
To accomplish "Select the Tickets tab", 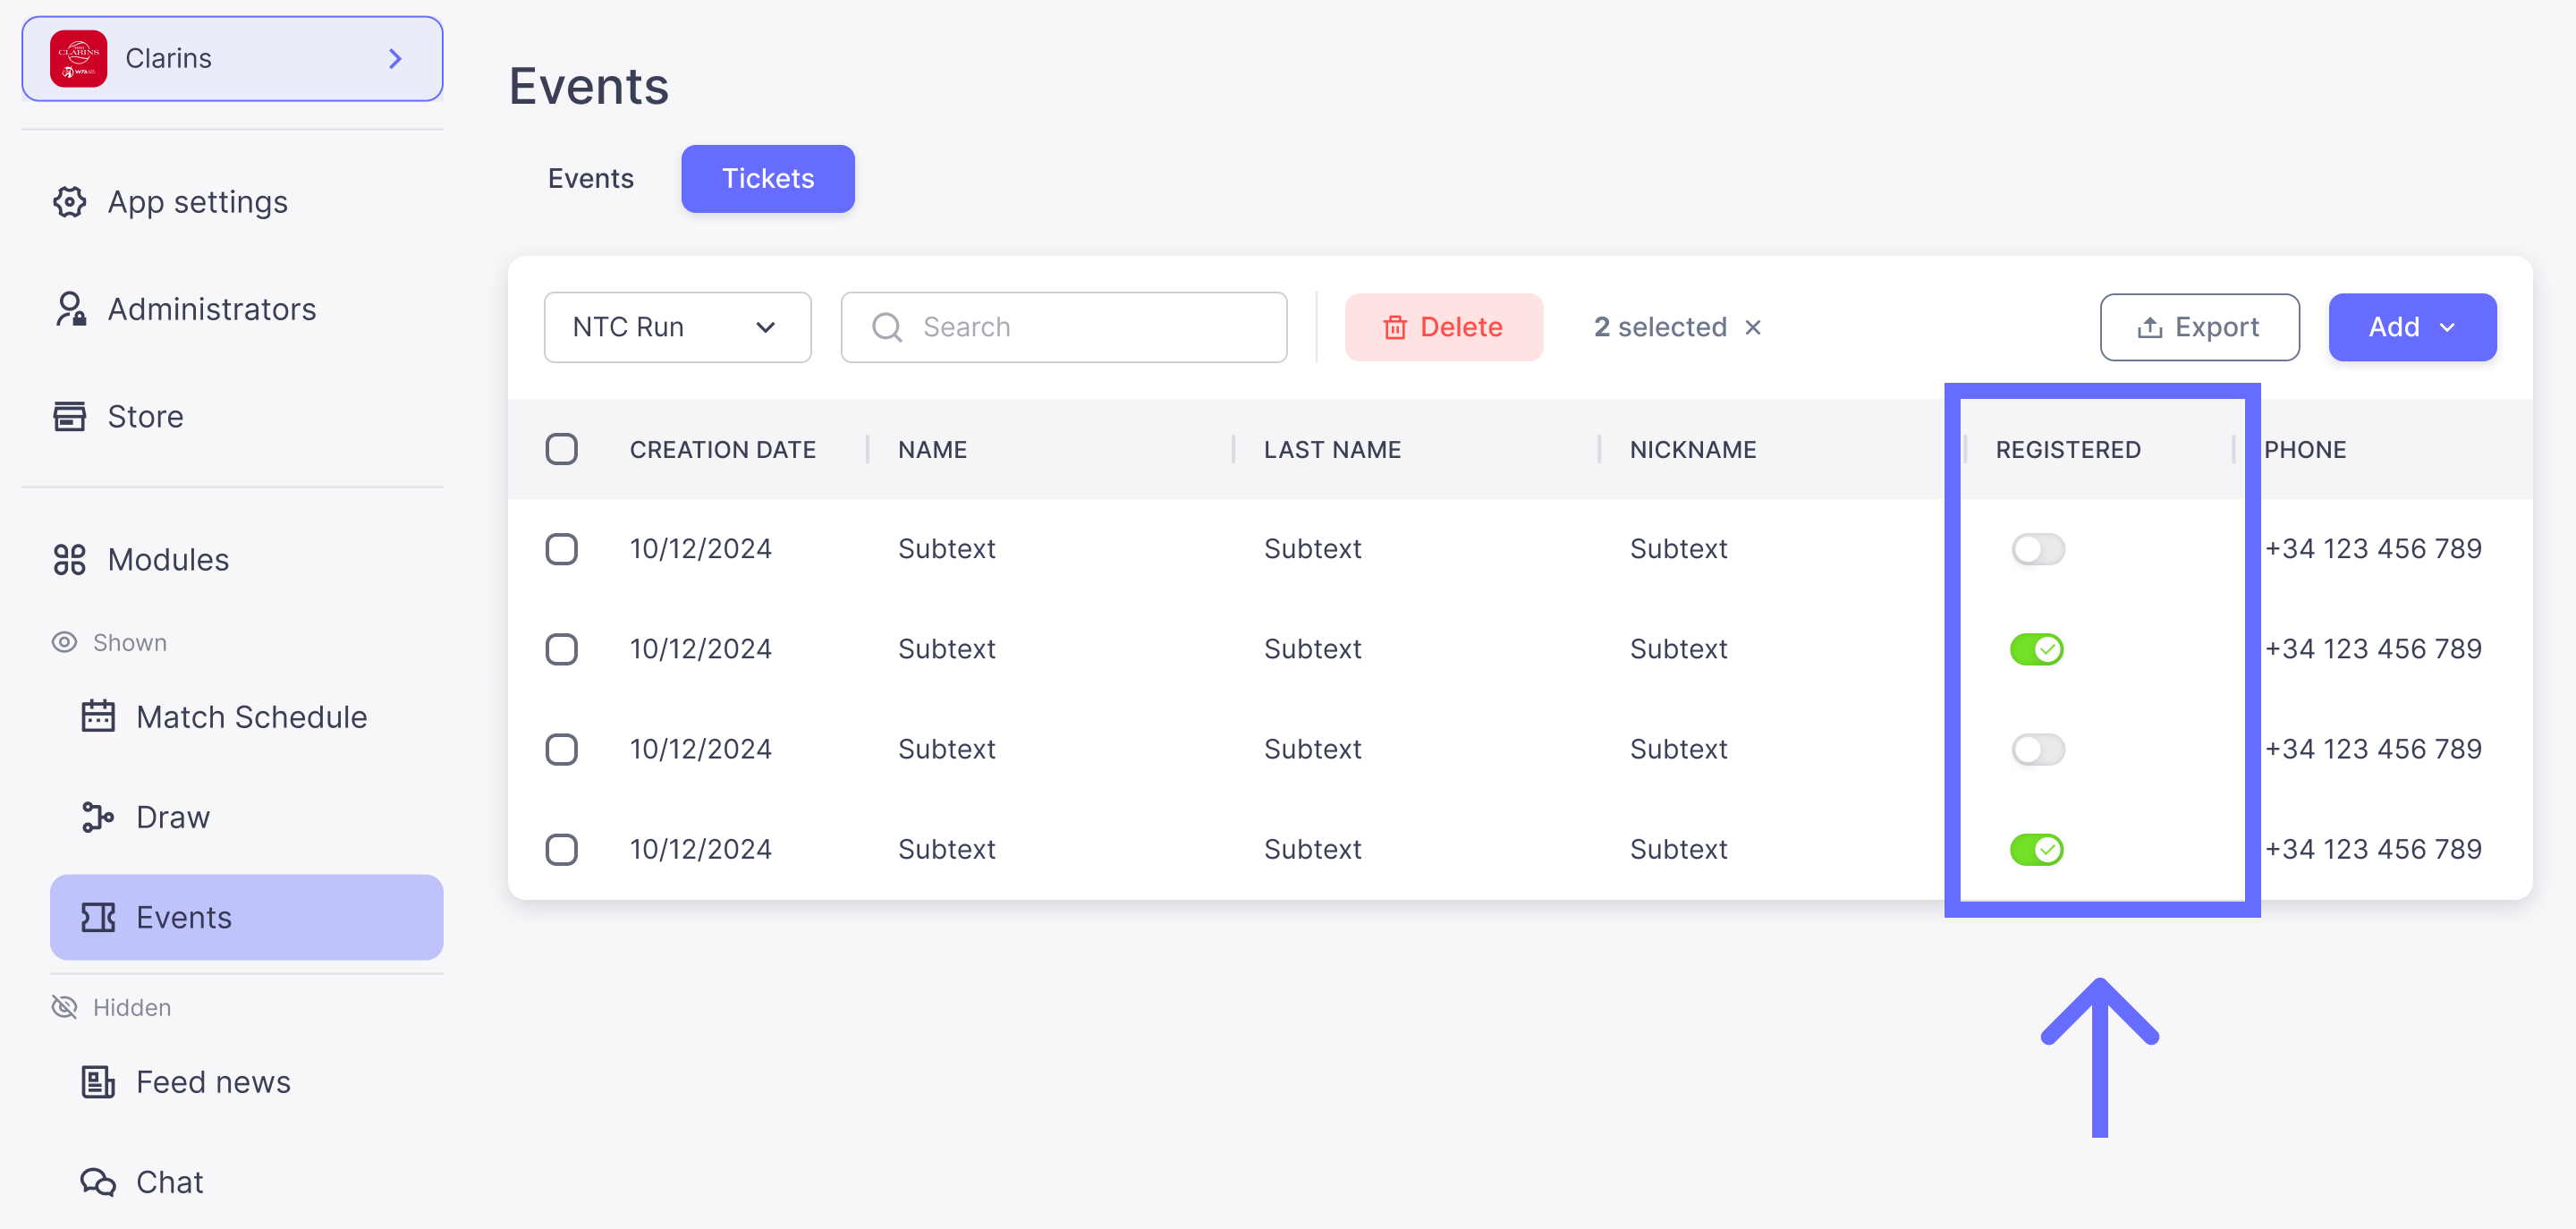I will click(767, 178).
